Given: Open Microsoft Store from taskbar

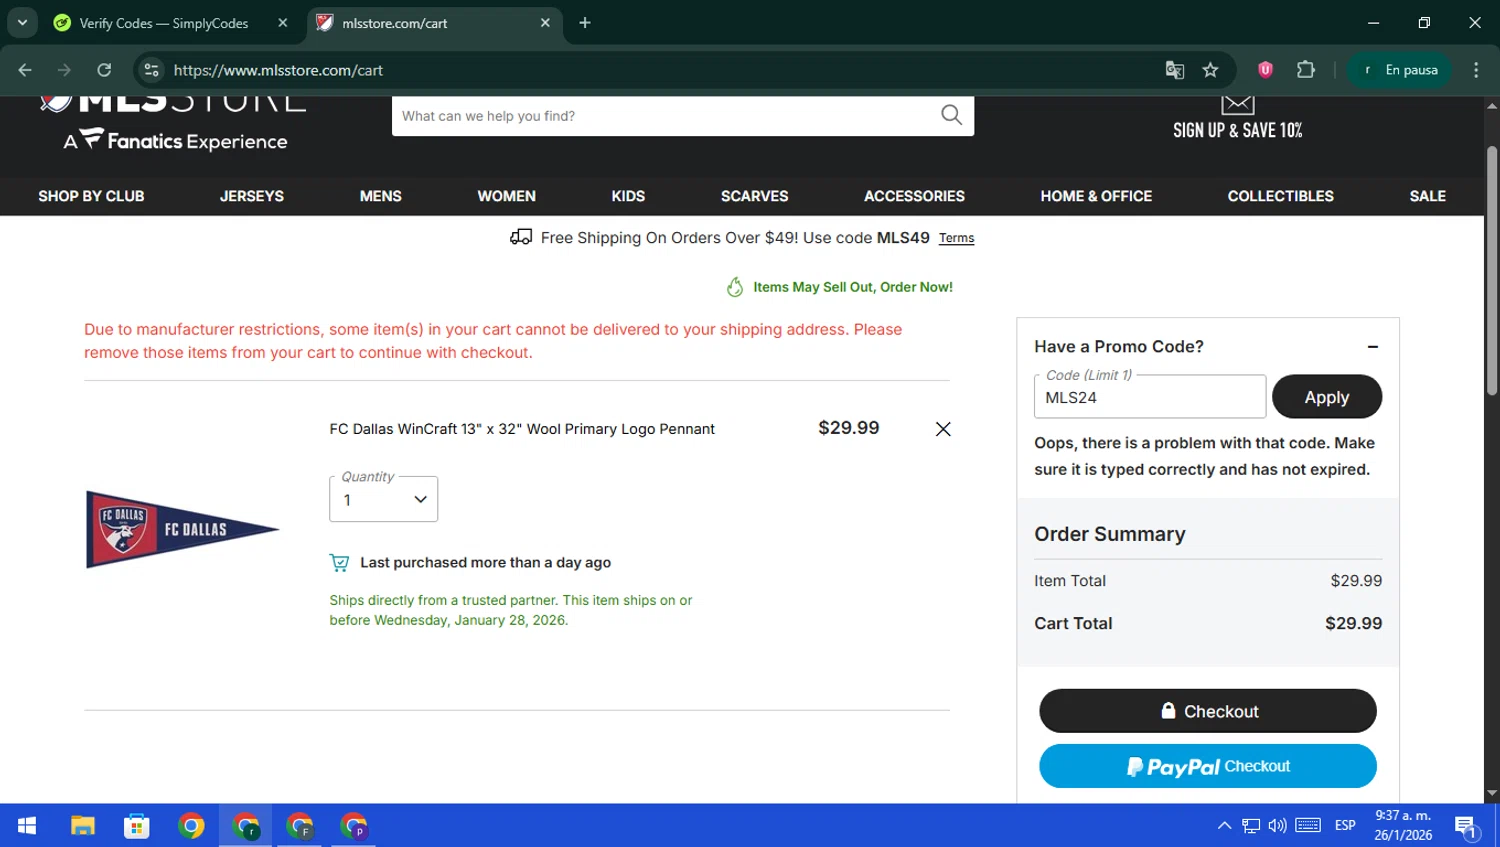Looking at the screenshot, I should pyautogui.click(x=137, y=826).
